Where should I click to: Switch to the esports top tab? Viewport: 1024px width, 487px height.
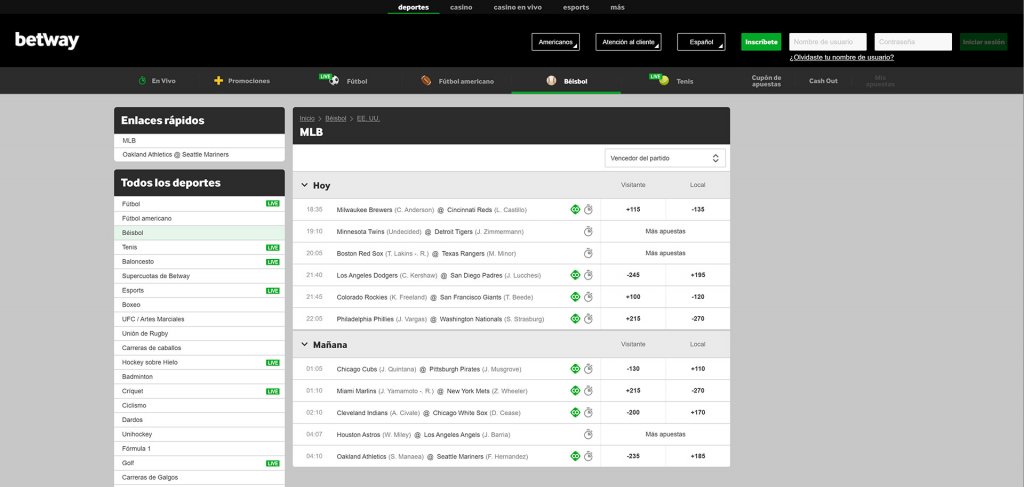coord(576,7)
